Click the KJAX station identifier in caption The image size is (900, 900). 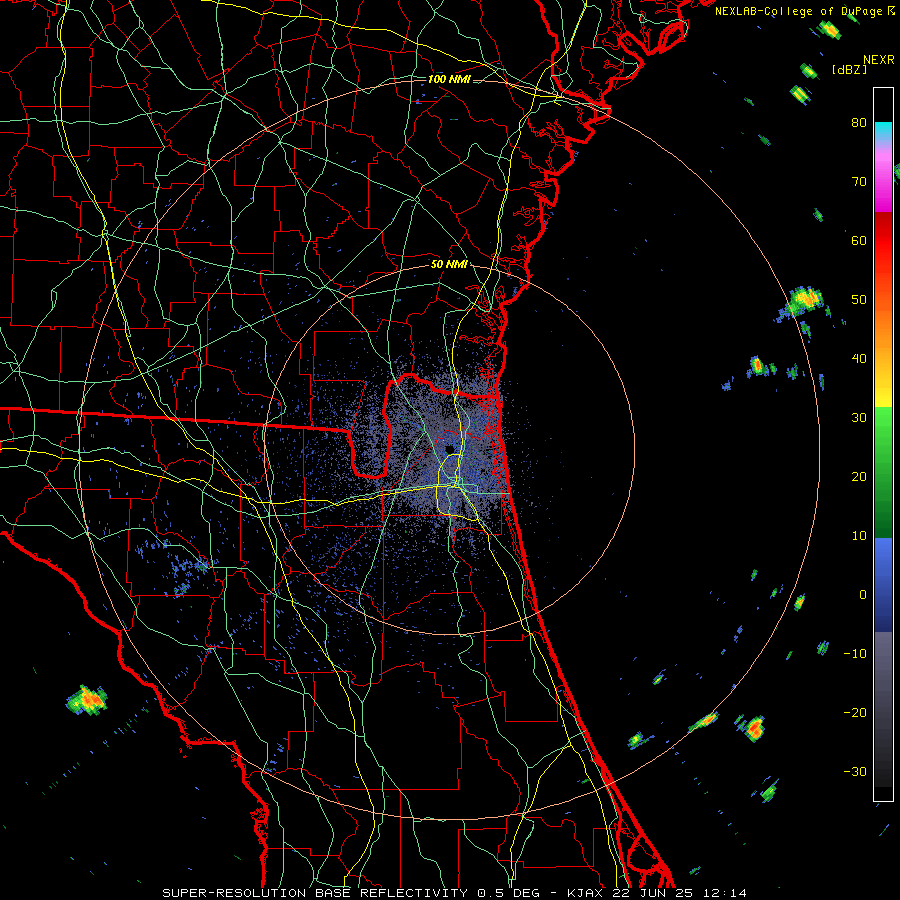point(583,893)
